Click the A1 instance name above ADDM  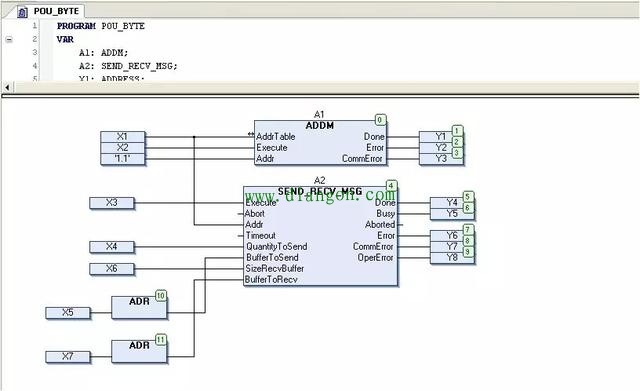coord(319,114)
